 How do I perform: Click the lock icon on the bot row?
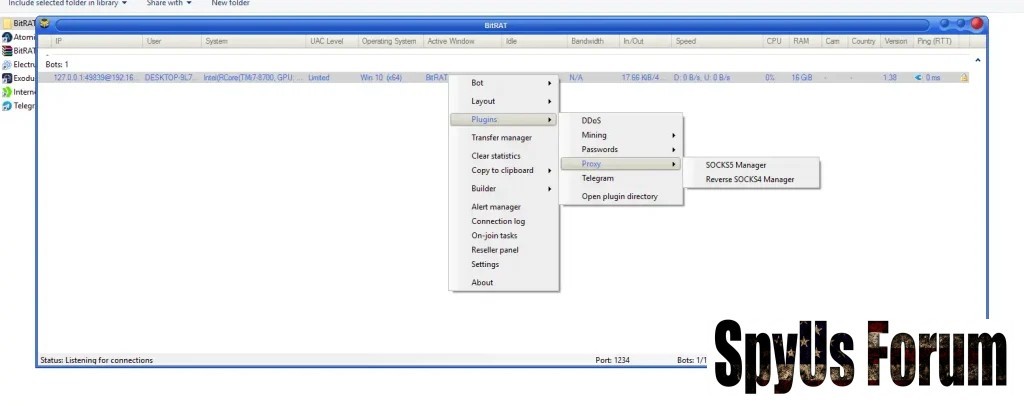coord(964,77)
